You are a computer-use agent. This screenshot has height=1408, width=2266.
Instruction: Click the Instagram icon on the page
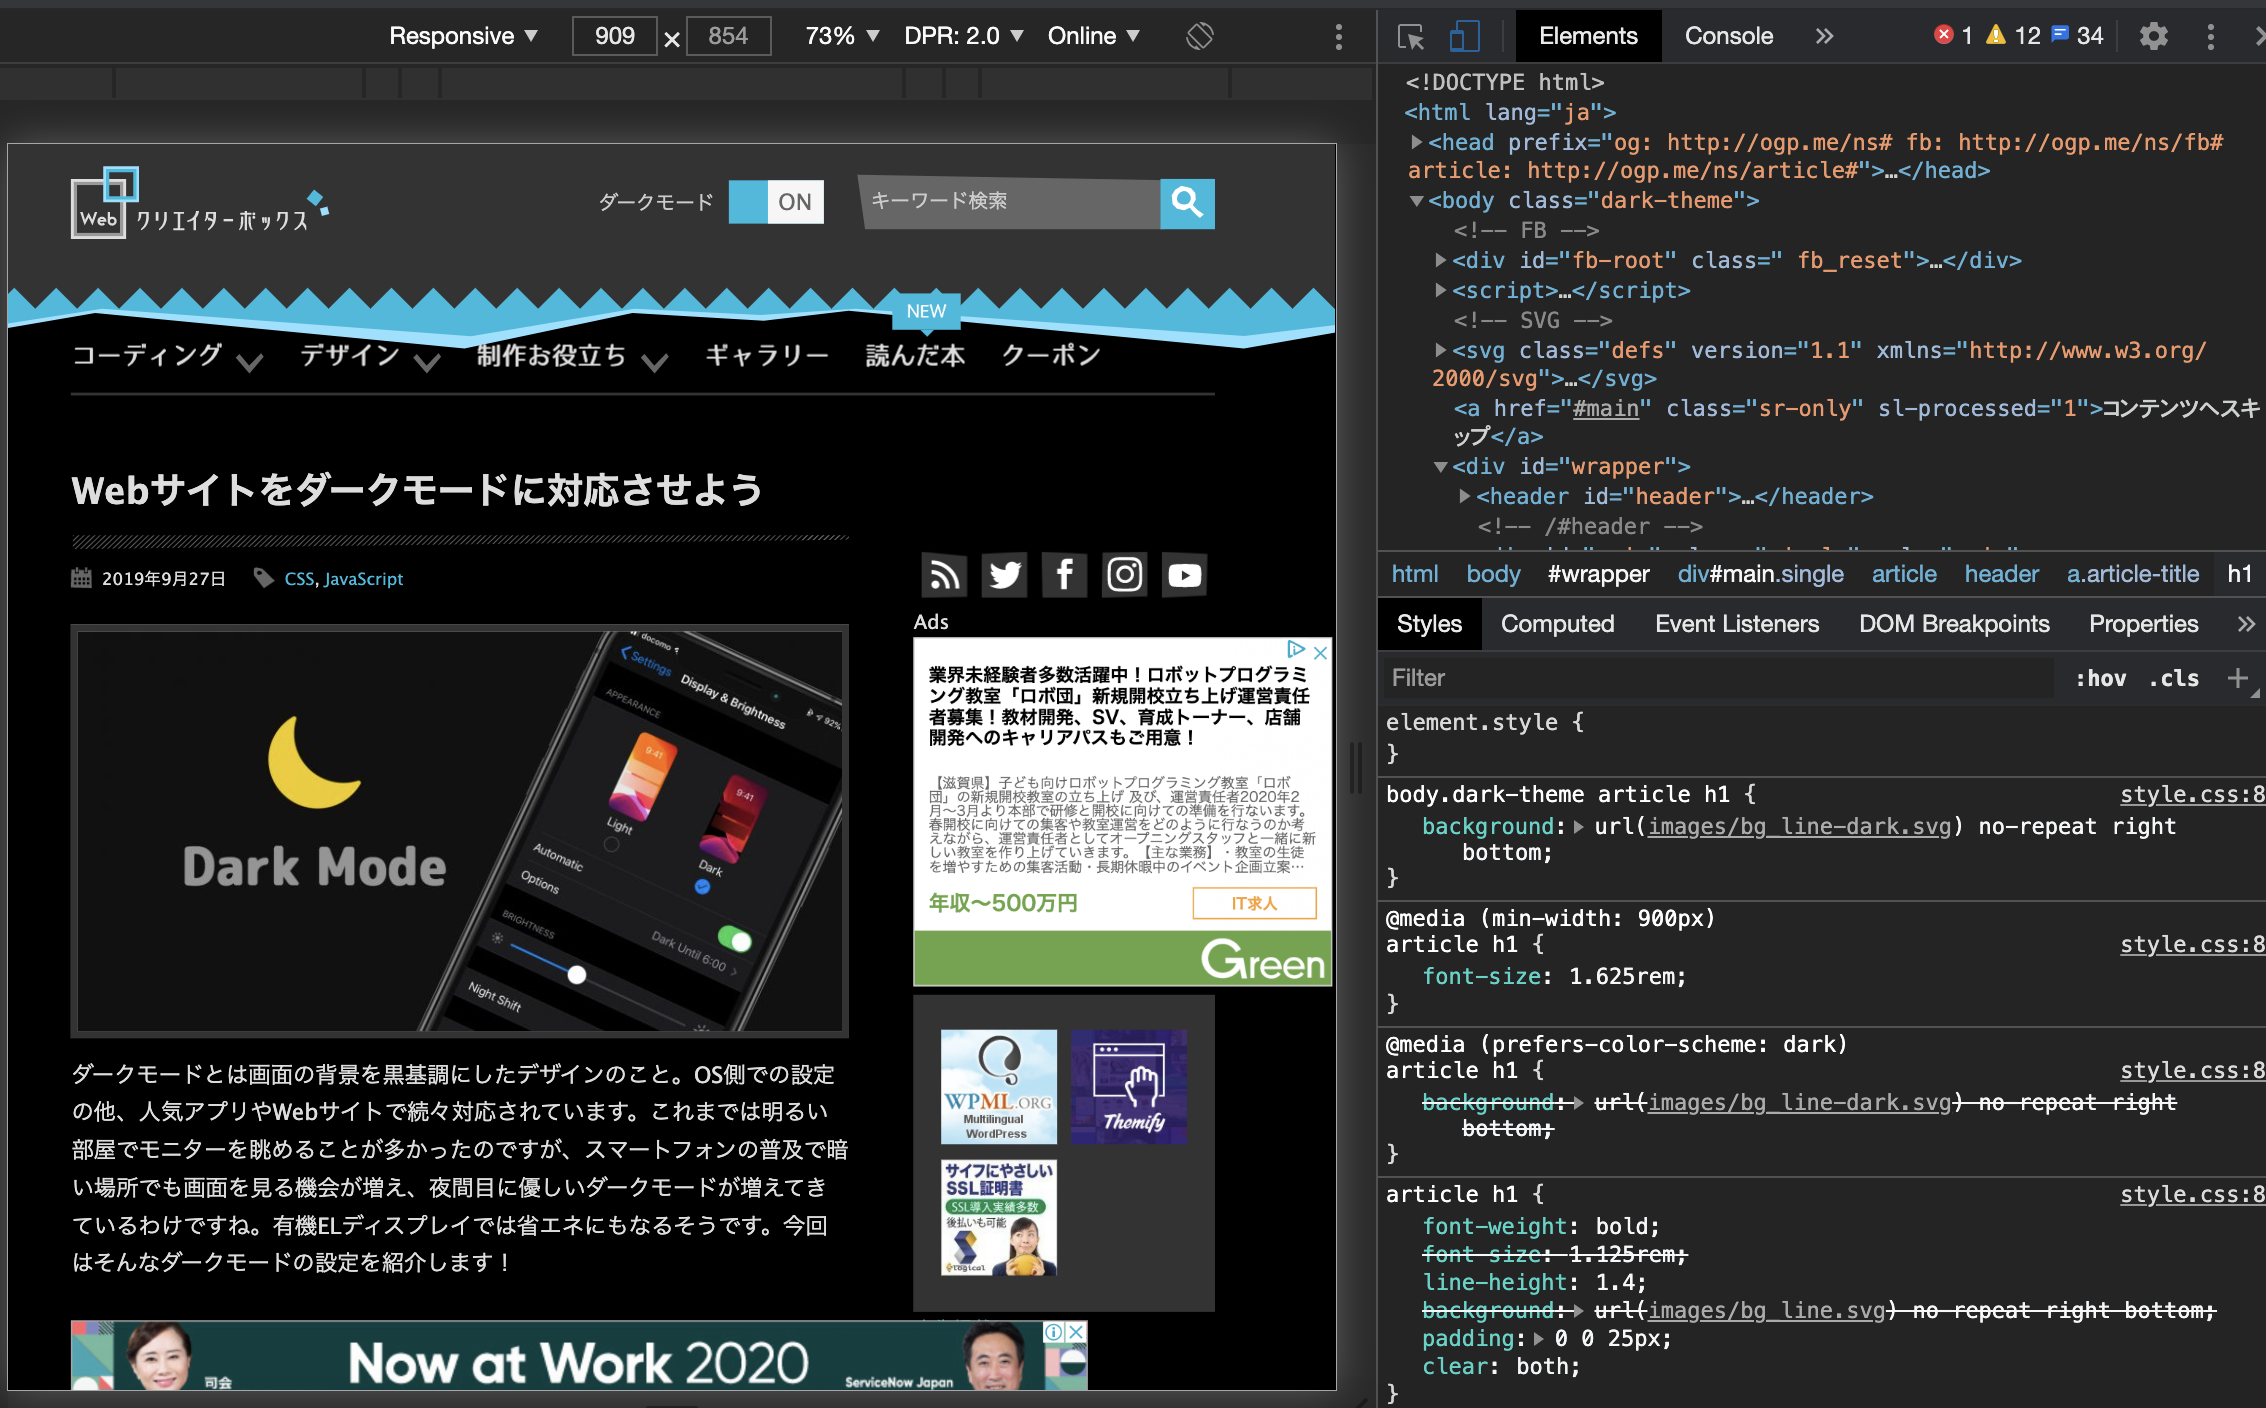pyautogui.click(x=1124, y=575)
